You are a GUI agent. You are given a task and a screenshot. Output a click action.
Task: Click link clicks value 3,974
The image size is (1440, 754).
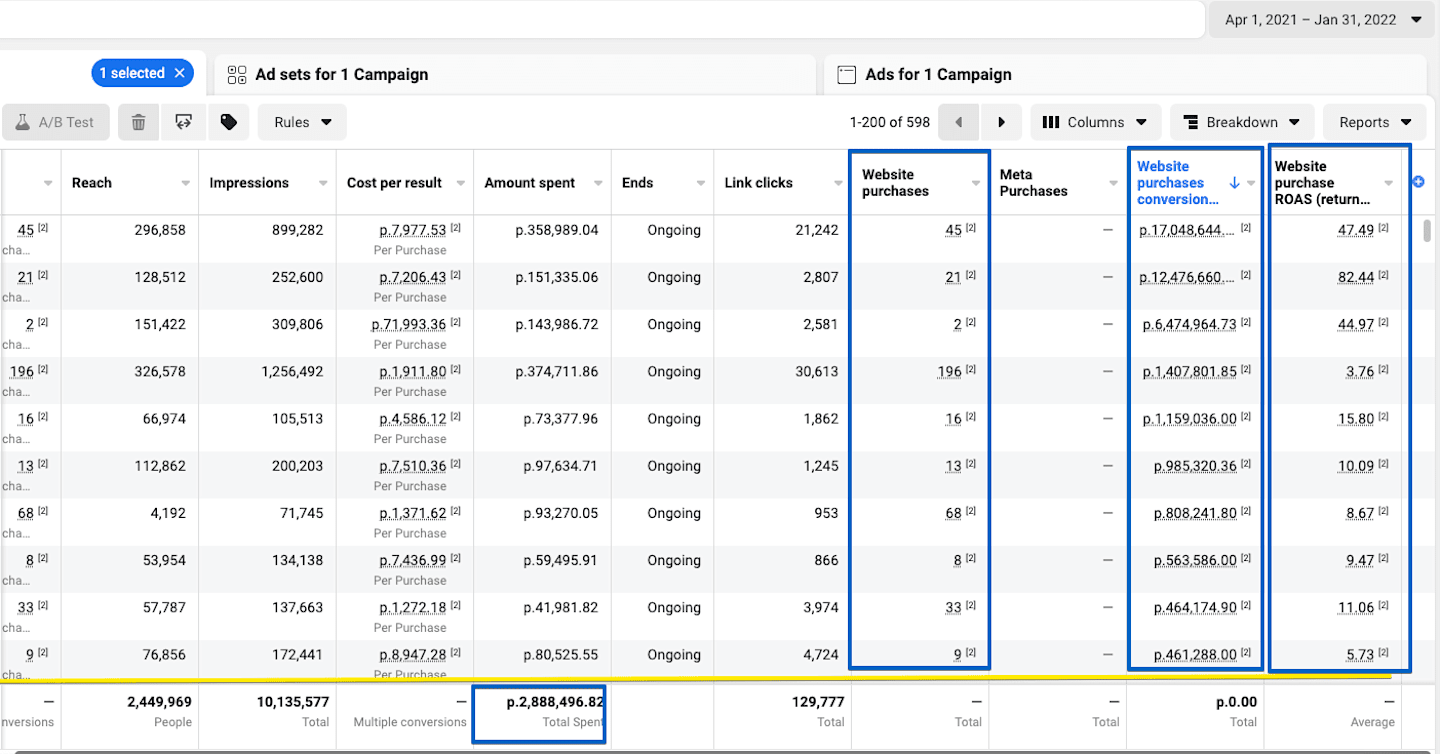click(x=820, y=608)
